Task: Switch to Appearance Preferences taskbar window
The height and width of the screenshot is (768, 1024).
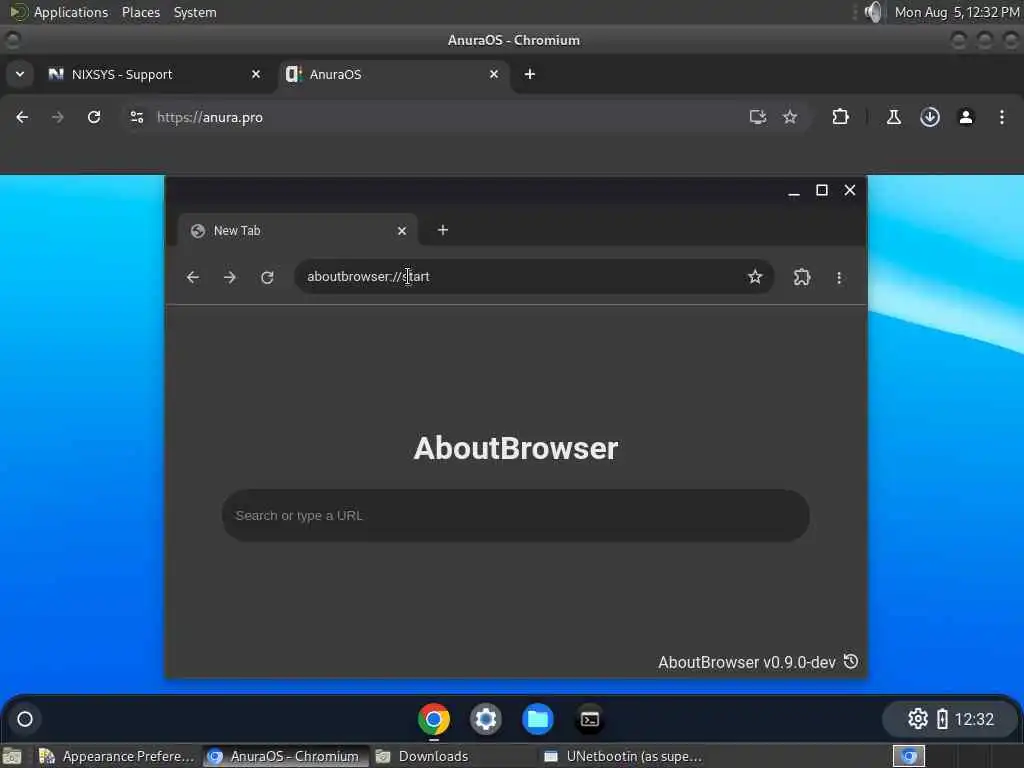Action: pyautogui.click(x=118, y=756)
